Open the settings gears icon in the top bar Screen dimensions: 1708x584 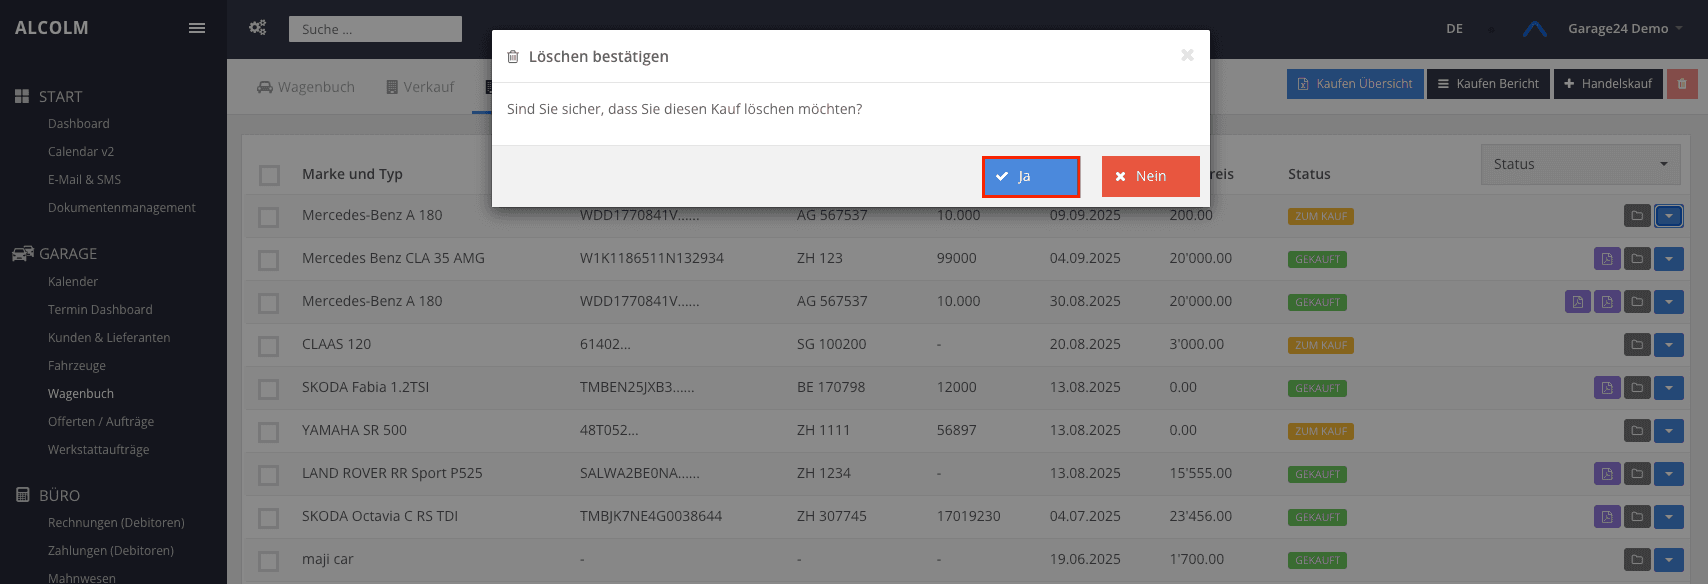257,28
